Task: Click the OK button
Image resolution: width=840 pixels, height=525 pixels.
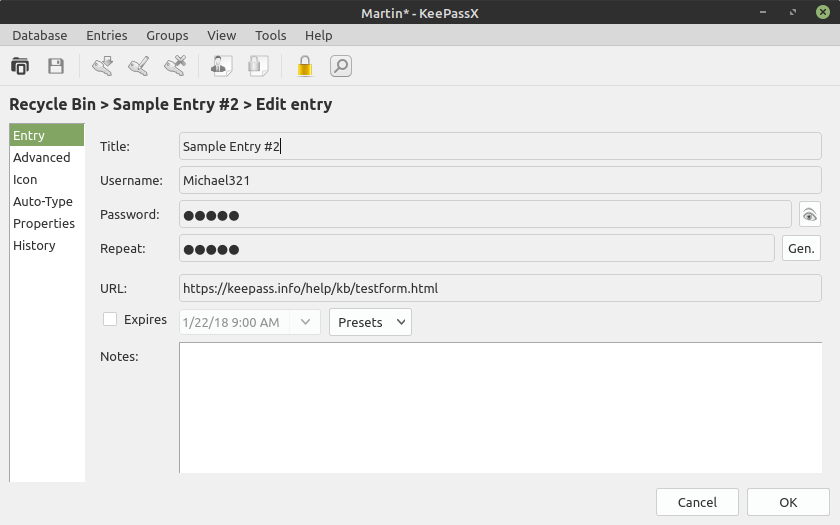Action: [x=788, y=502]
